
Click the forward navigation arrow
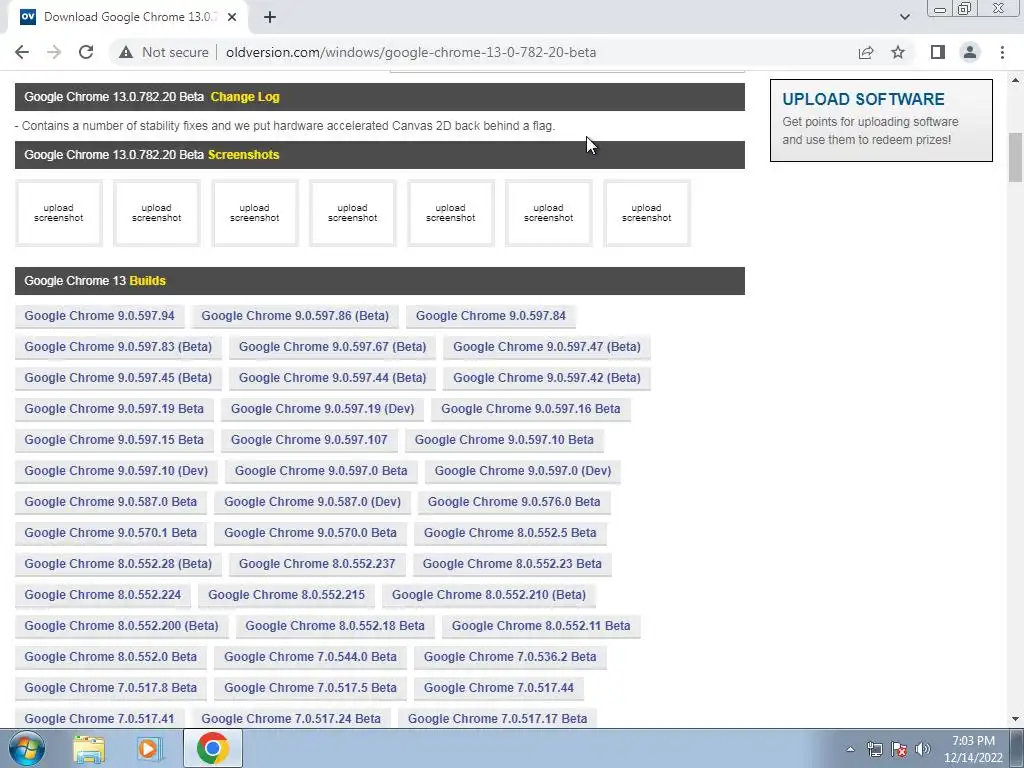(54, 52)
